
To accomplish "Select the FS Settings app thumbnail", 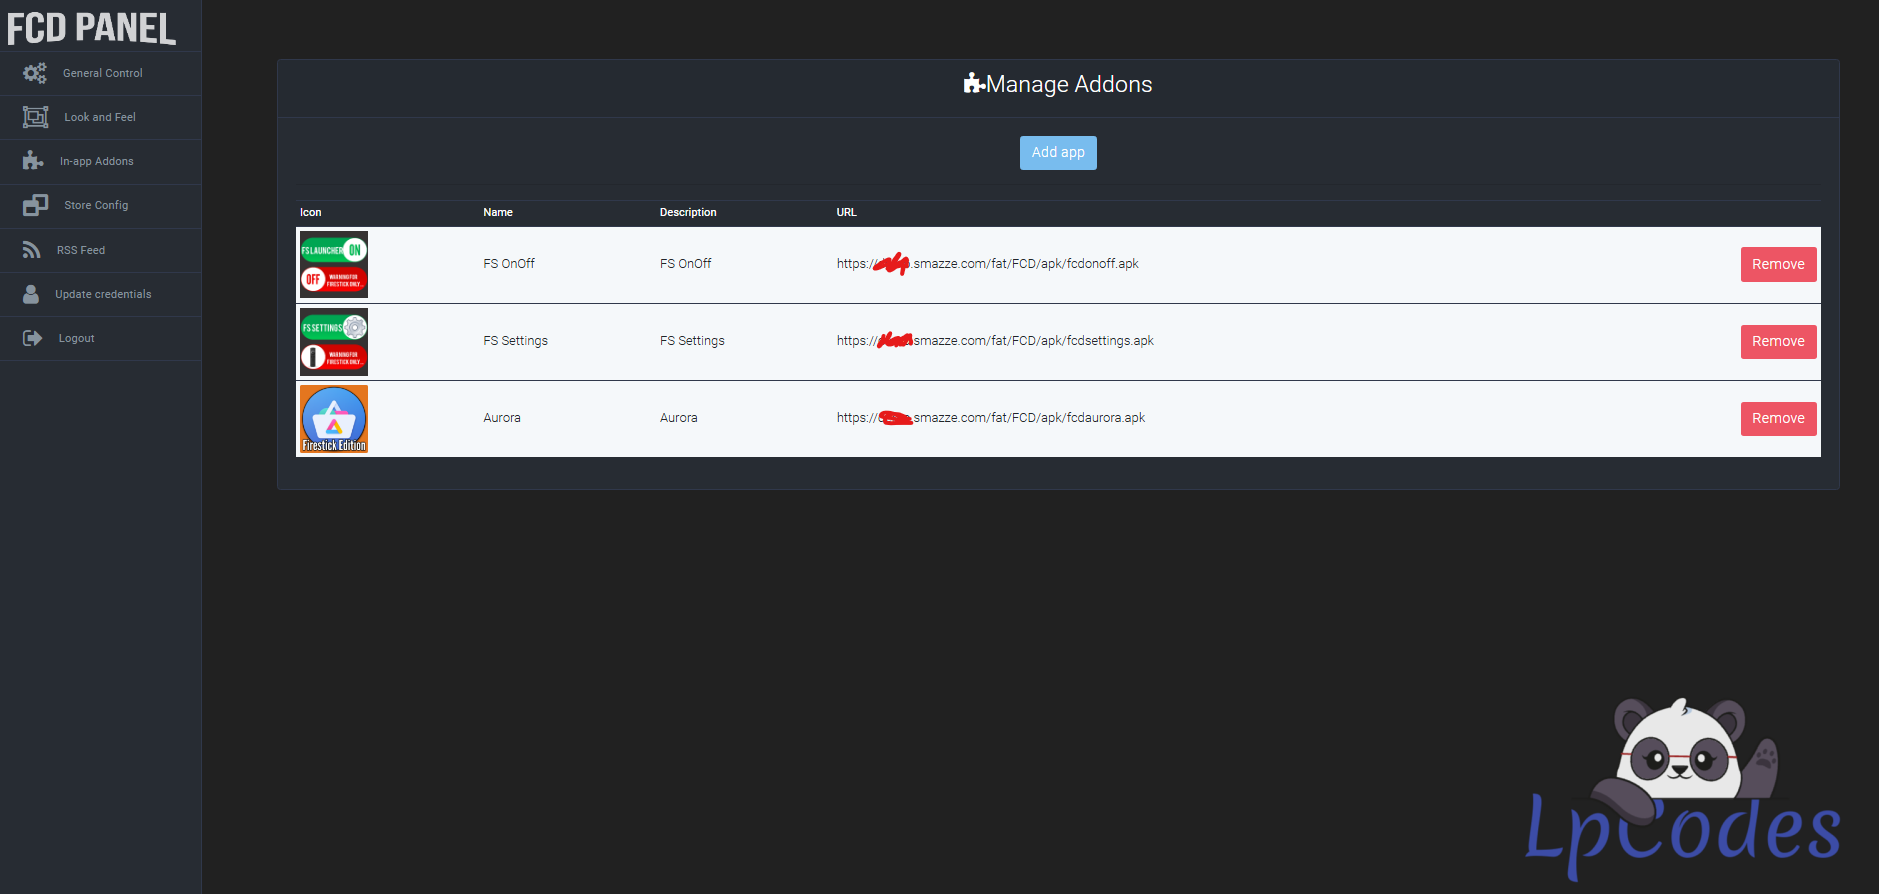I will point(334,341).
